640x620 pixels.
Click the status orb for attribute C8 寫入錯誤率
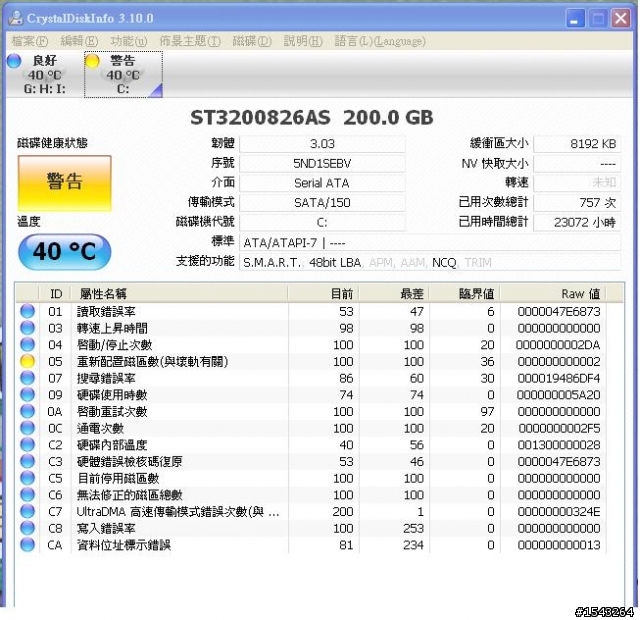(27, 528)
